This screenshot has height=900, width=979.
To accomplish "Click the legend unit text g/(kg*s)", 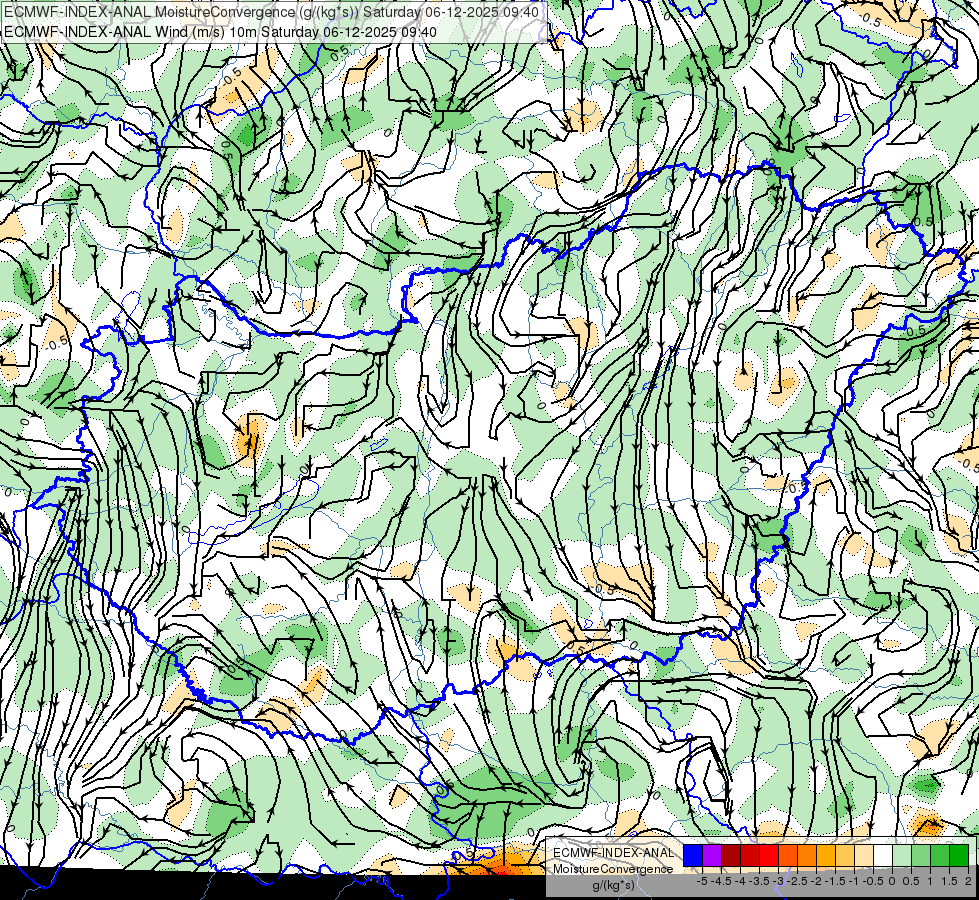I will tap(614, 886).
